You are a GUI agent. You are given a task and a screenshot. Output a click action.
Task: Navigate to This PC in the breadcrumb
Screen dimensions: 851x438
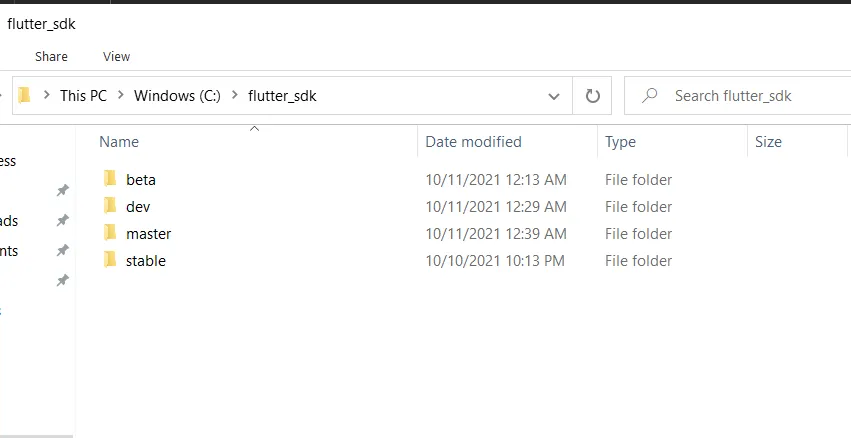coord(83,96)
